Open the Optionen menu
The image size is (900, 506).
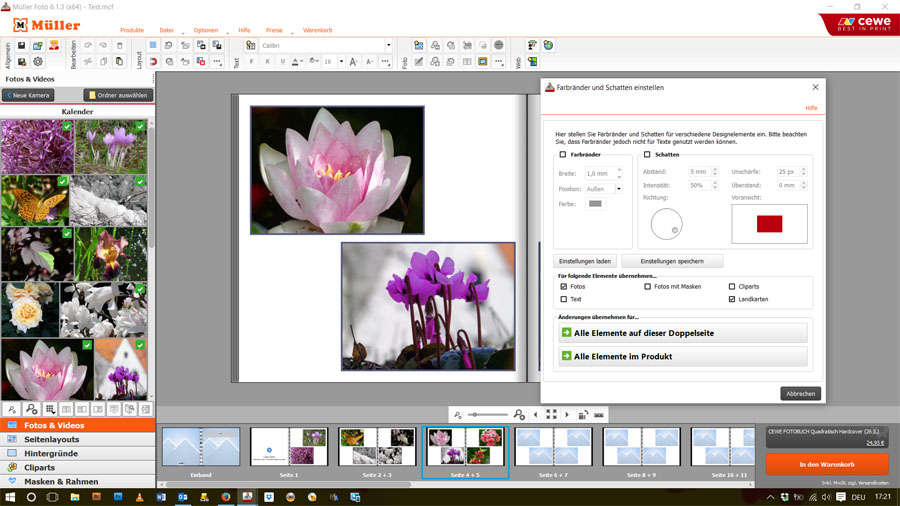206,31
